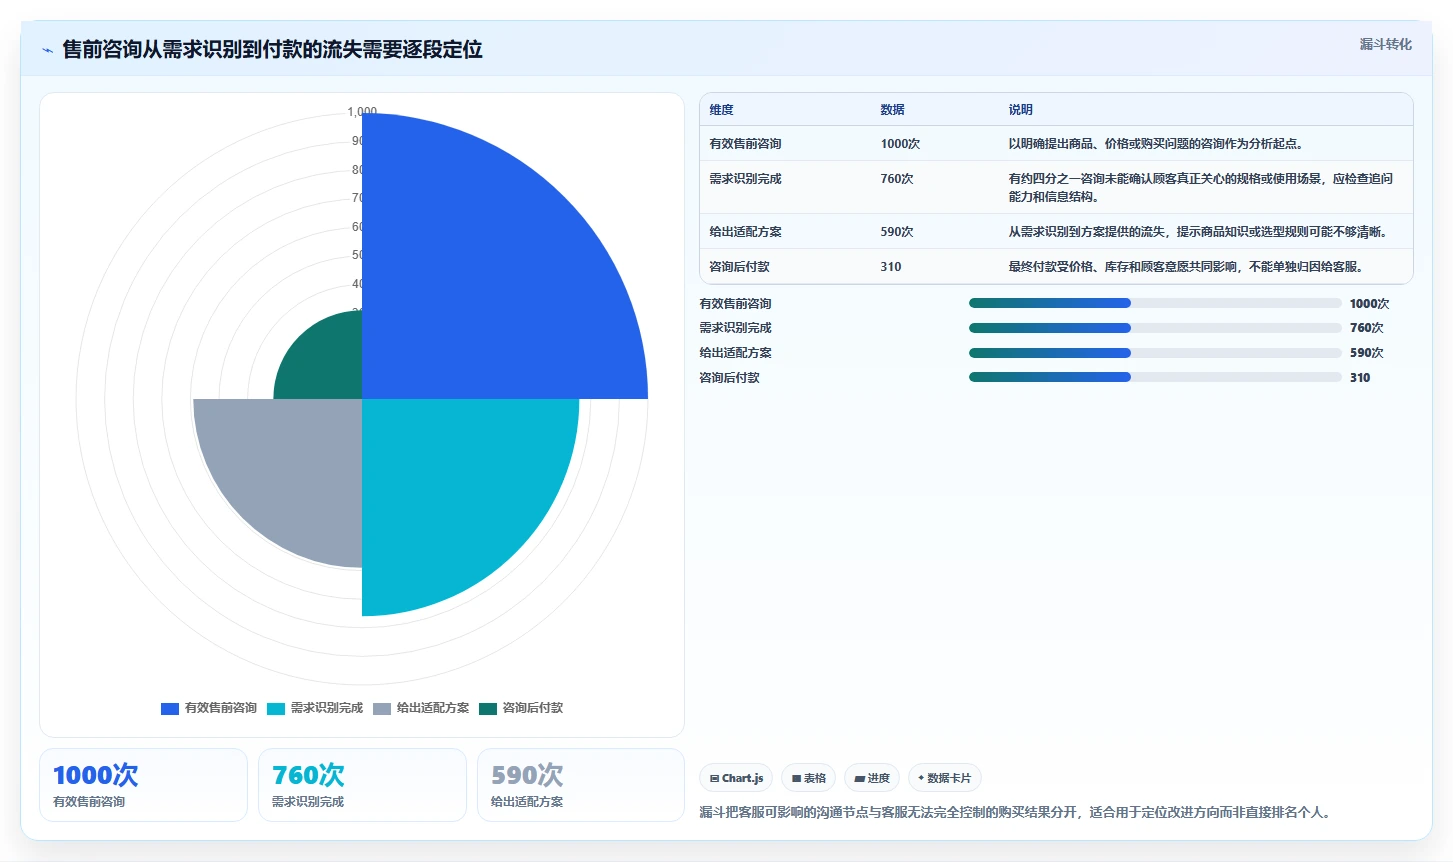The width and height of the screenshot is (1453, 862).
Task: Click the 310 value beside progress bar
Action: pyautogui.click(x=1360, y=378)
